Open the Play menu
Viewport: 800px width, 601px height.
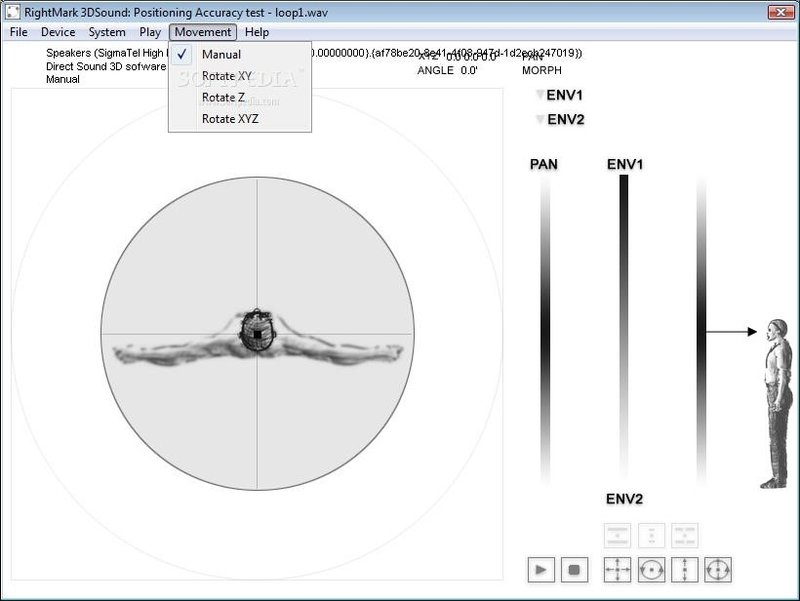click(150, 32)
